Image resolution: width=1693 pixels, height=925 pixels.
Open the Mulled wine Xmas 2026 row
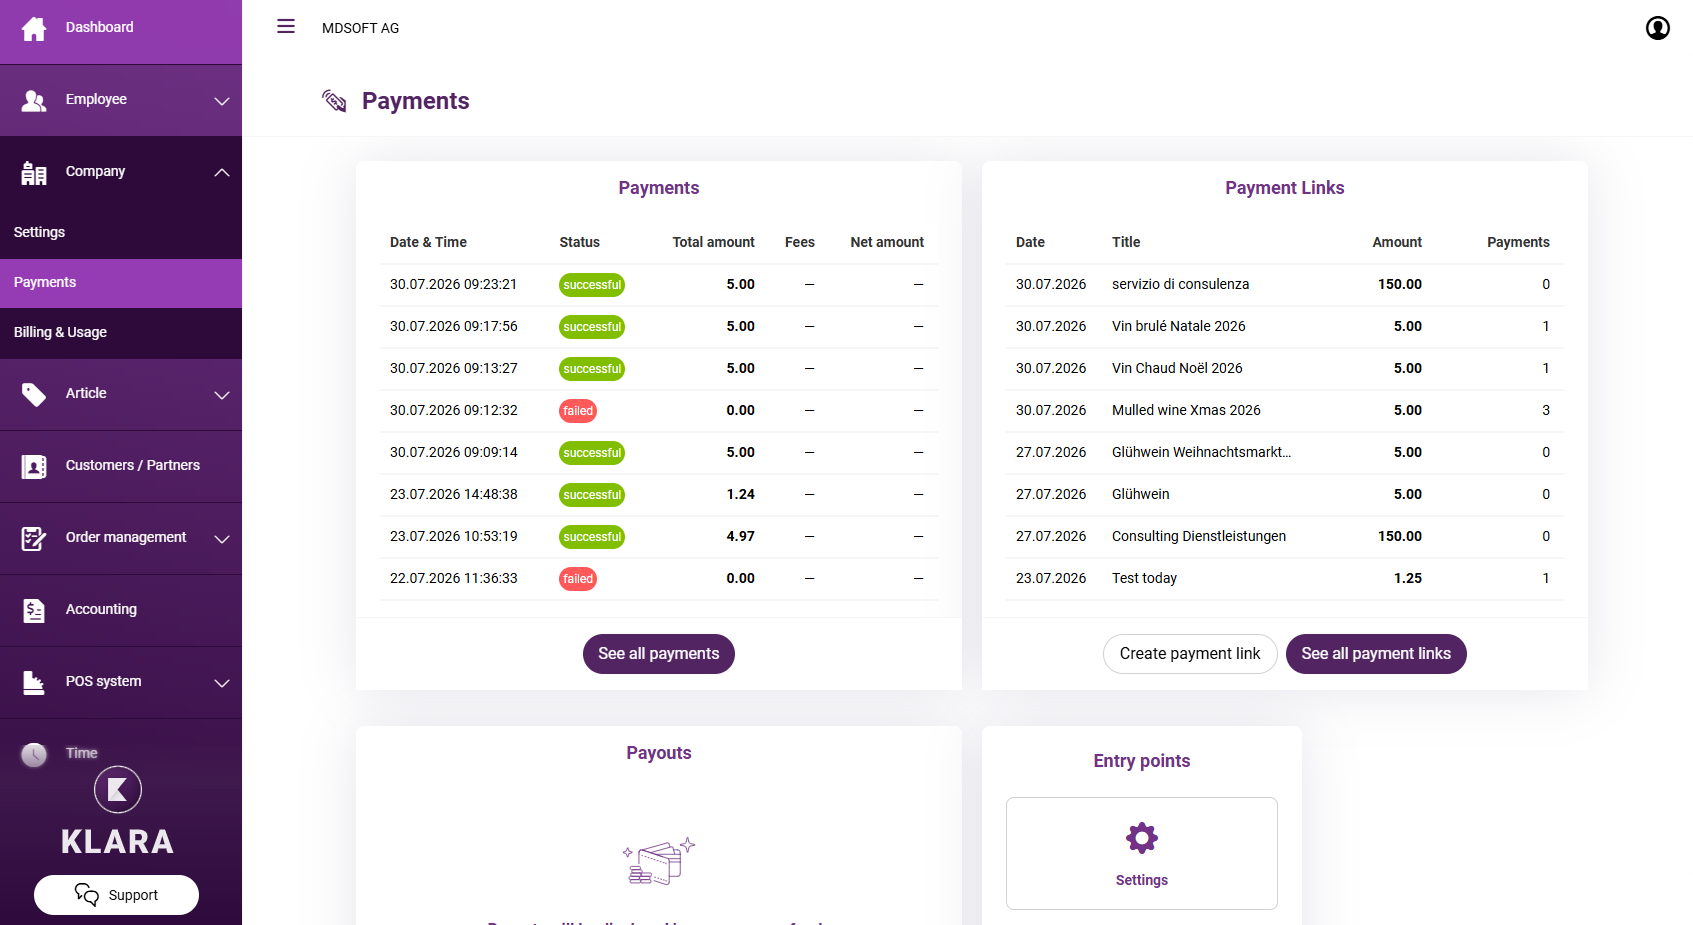pos(1285,410)
